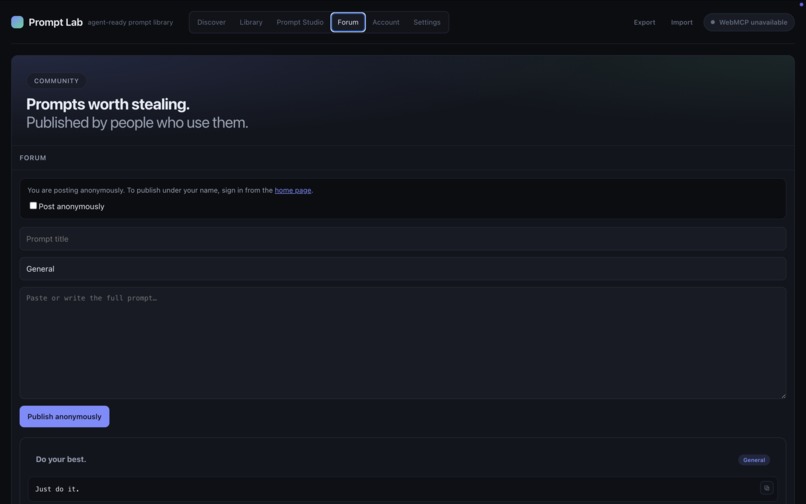The width and height of the screenshot is (806, 504).
Task: Click the Import button
Action: pyautogui.click(x=682, y=22)
